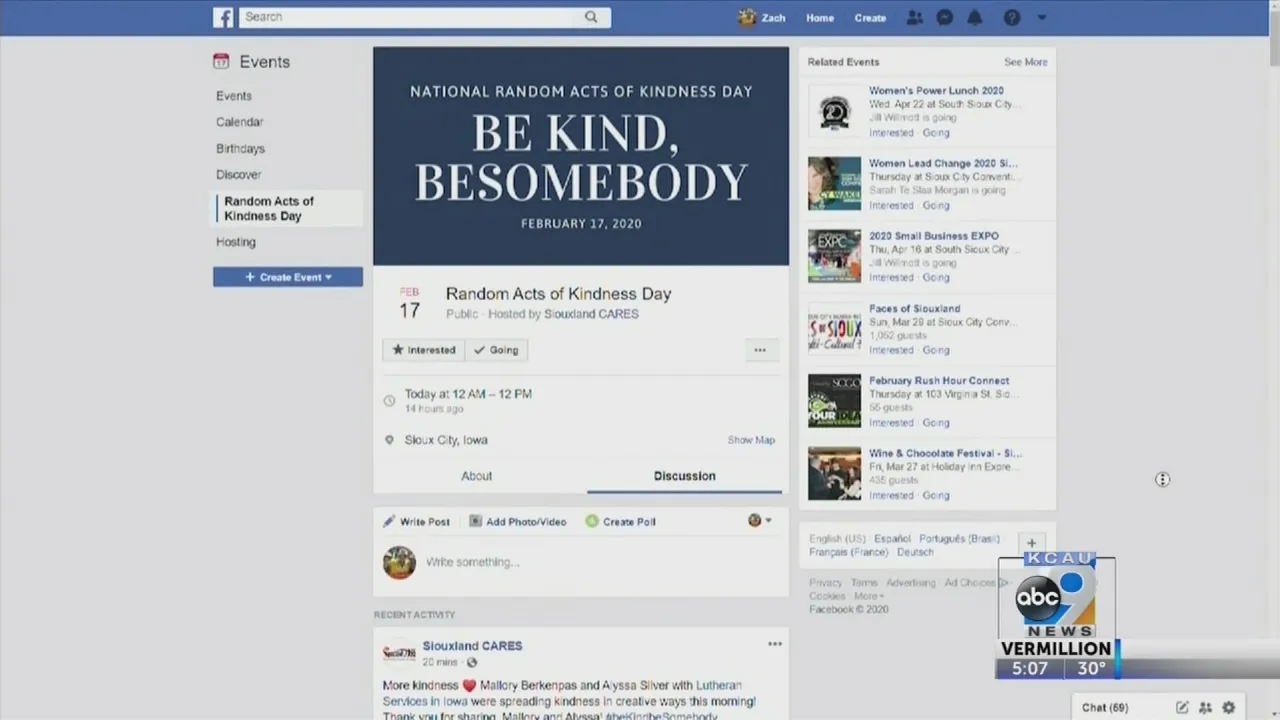This screenshot has width=1280, height=720.
Task: Click the clock icon beside event time
Action: pyautogui.click(x=390, y=401)
